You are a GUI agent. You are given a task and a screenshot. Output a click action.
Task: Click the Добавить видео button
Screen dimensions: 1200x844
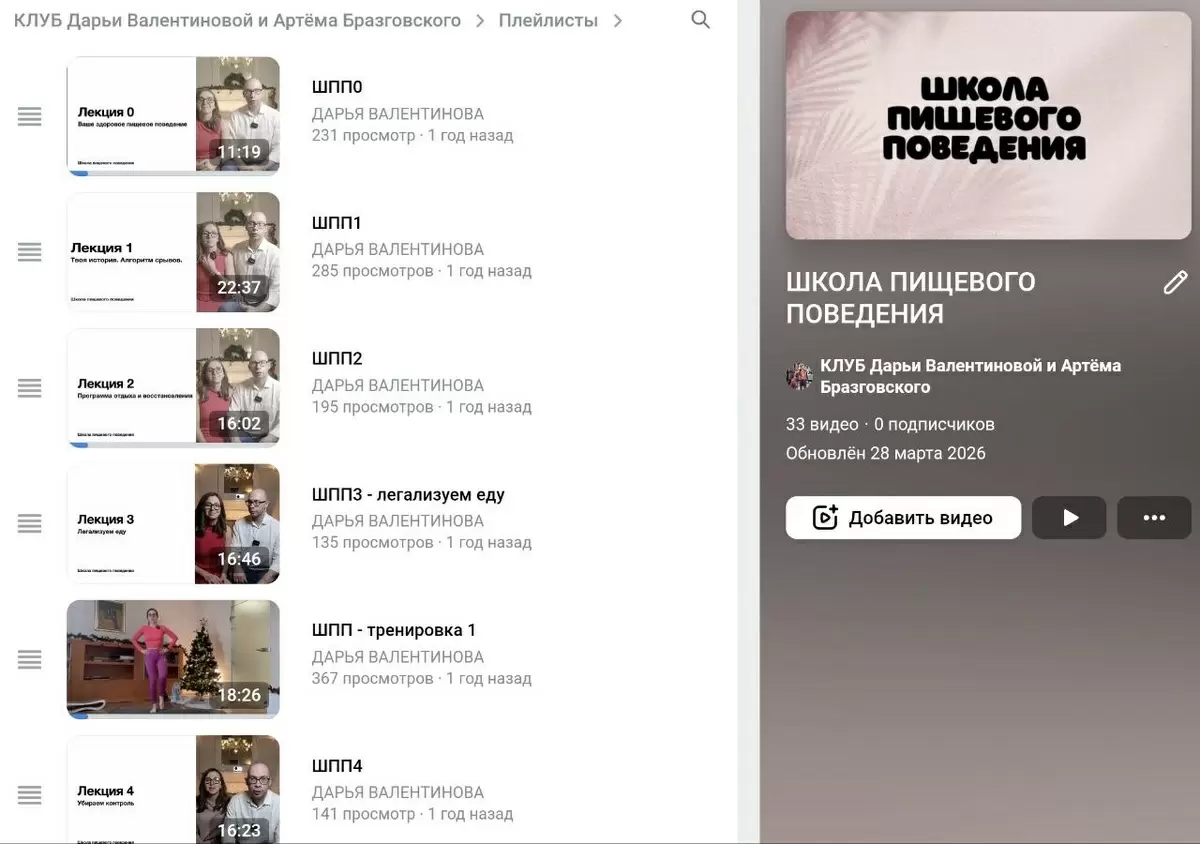tap(903, 518)
